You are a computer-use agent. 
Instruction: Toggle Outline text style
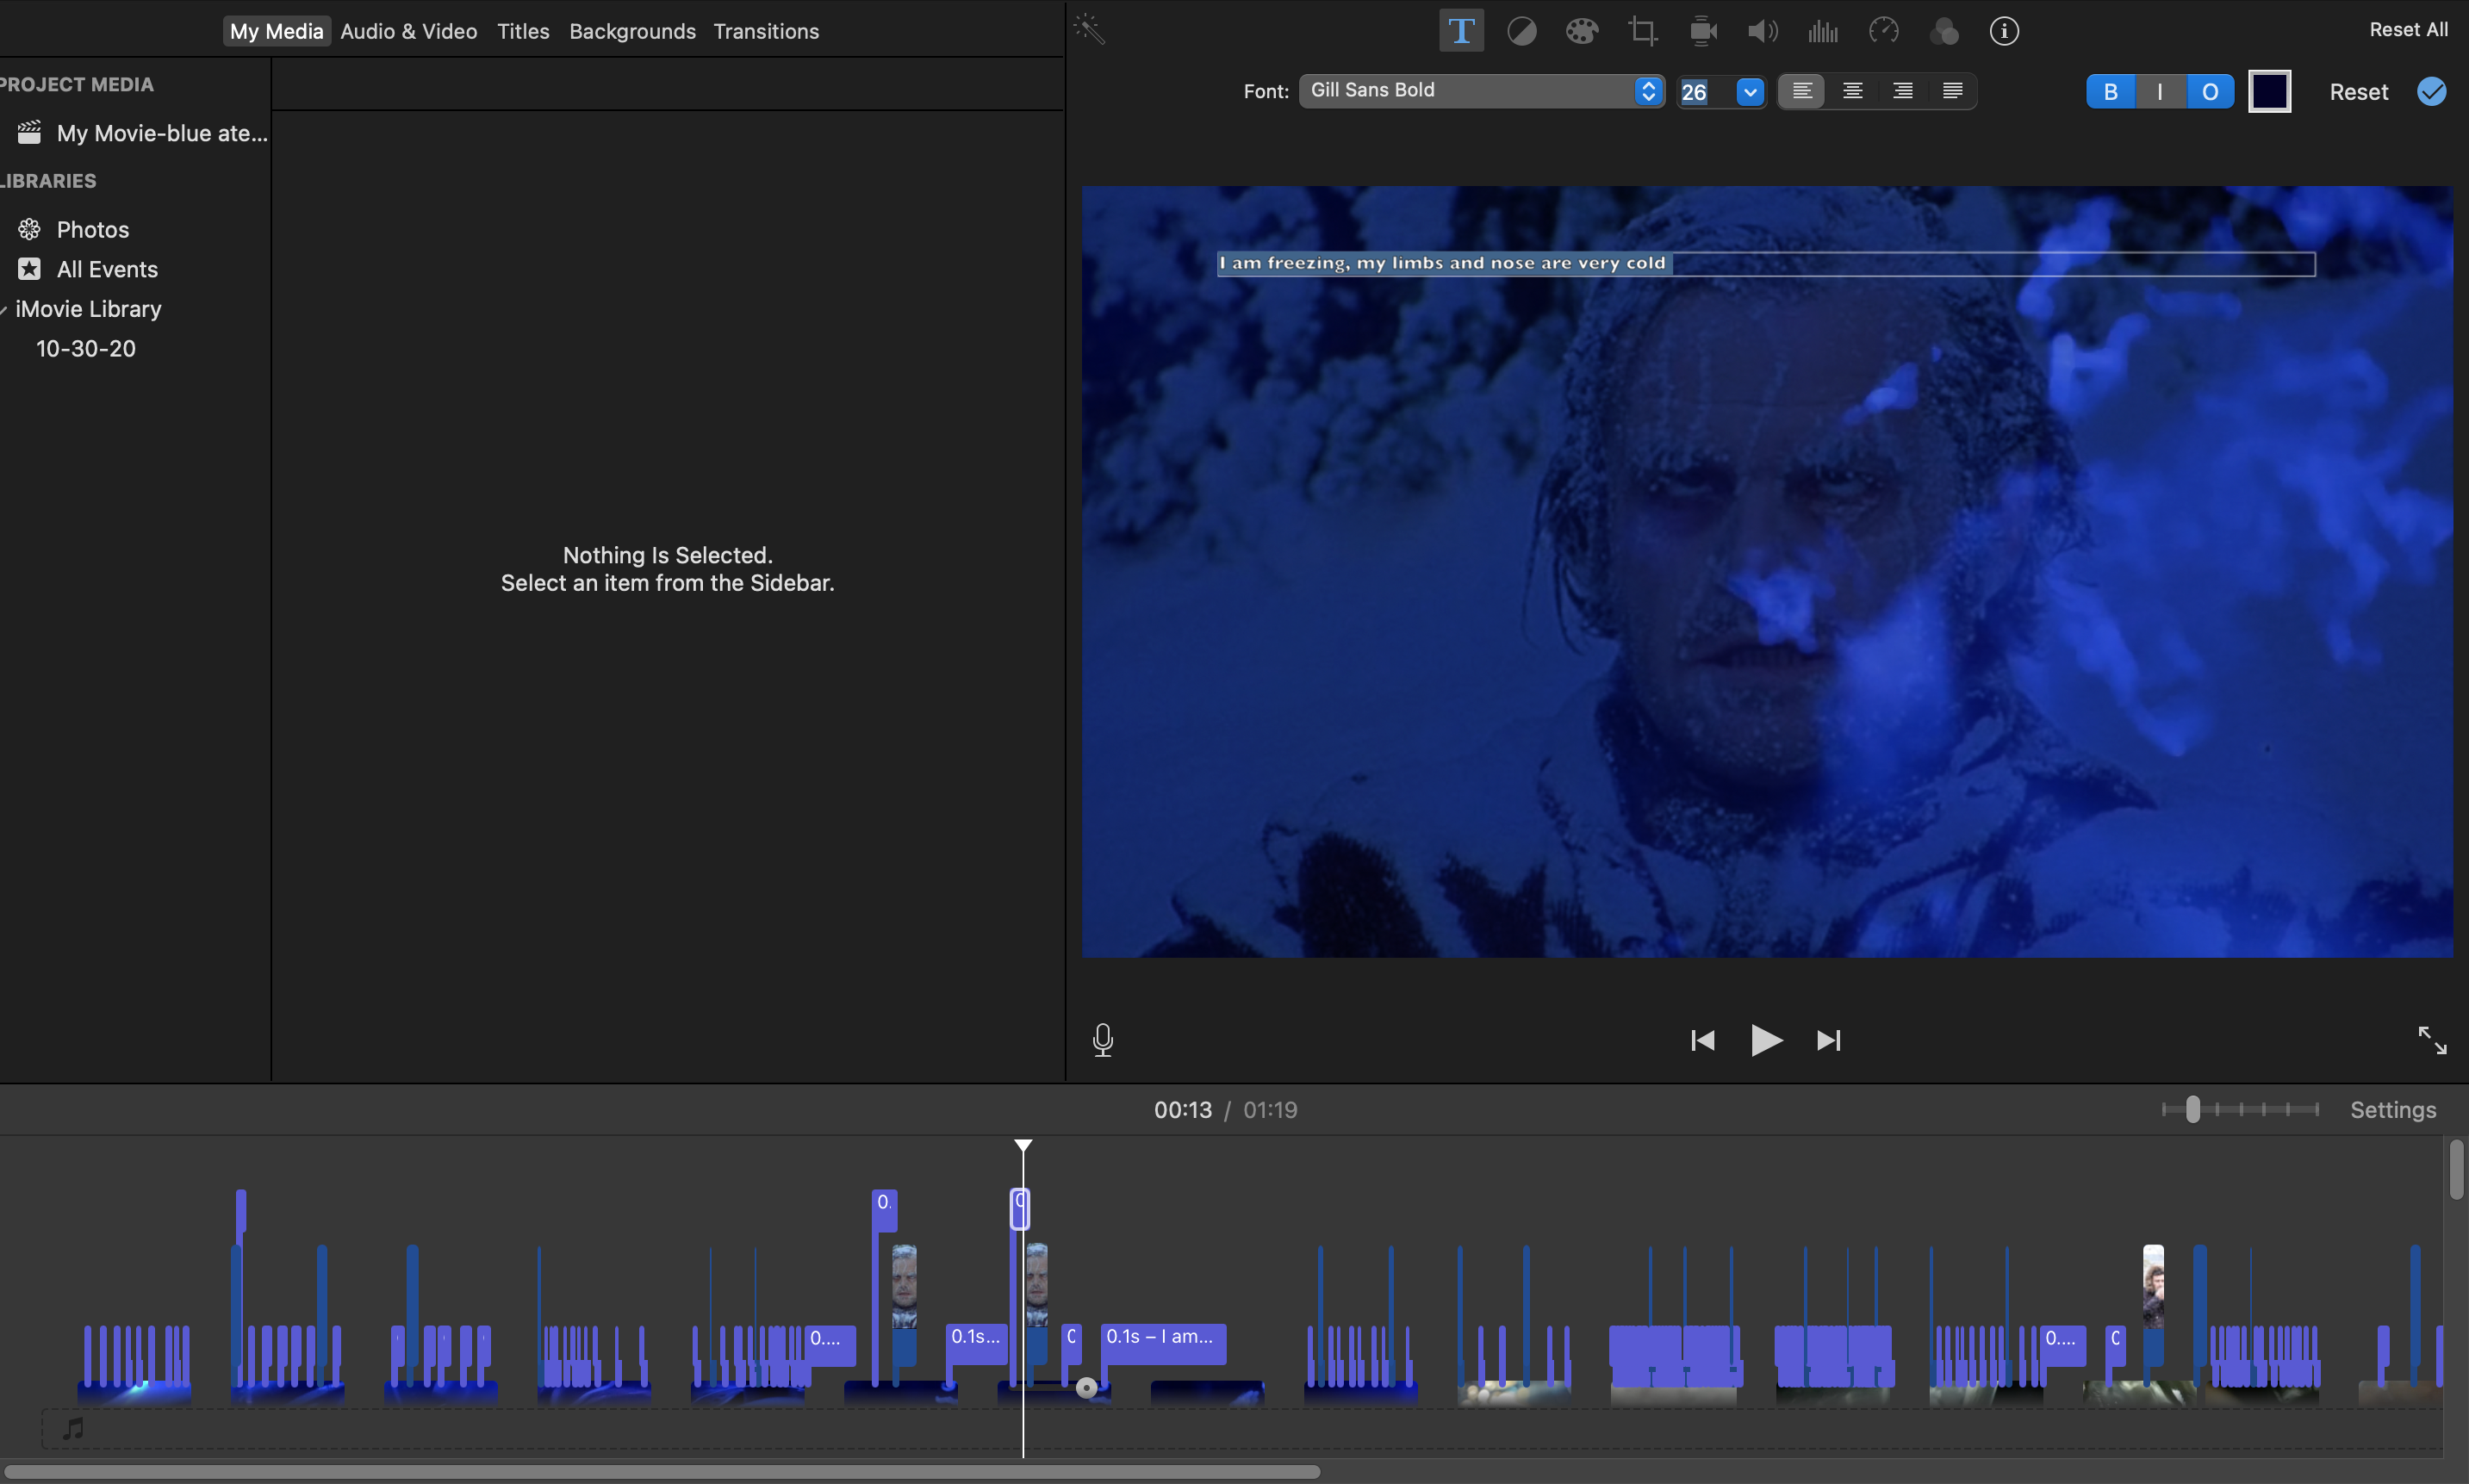[2210, 91]
